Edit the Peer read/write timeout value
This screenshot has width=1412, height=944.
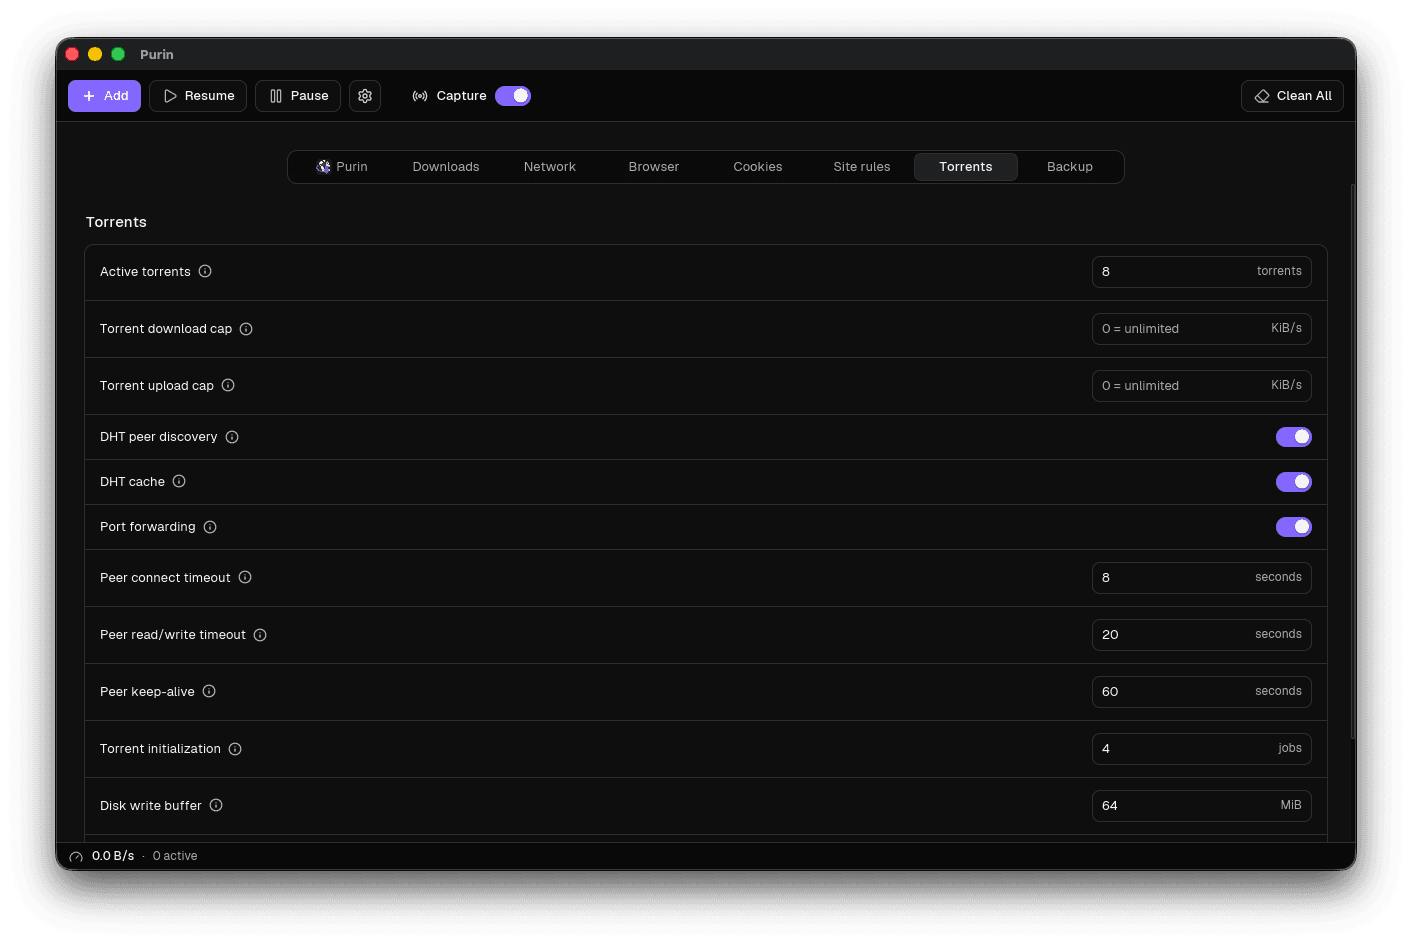pos(1202,635)
